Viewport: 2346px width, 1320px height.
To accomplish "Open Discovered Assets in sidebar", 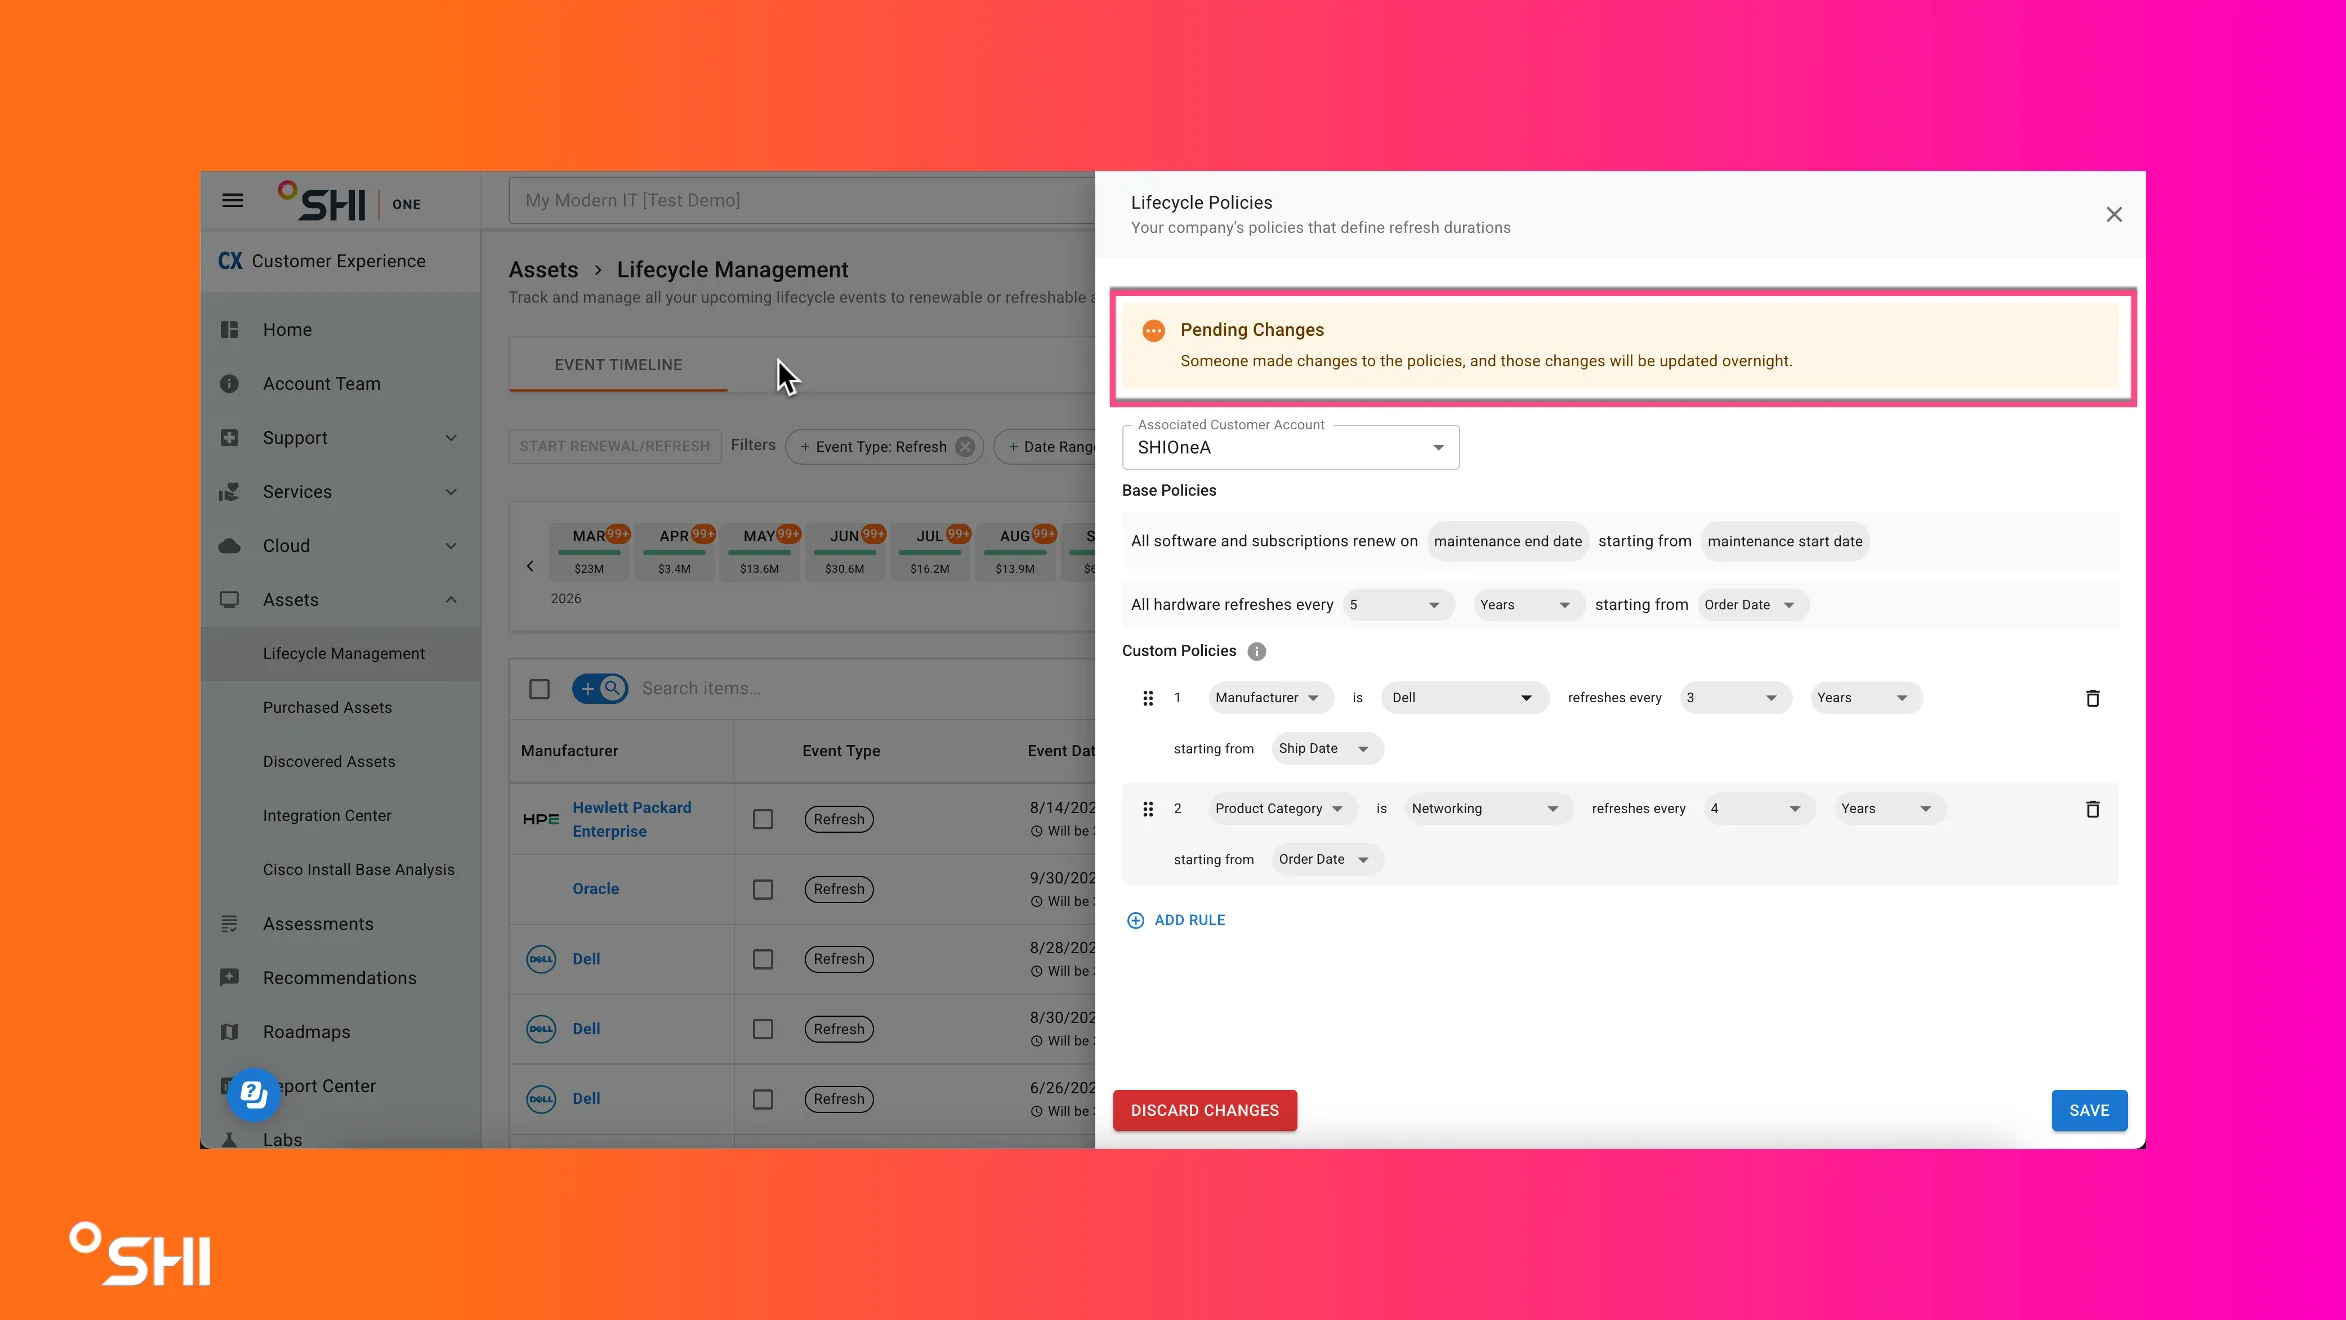I will pyautogui.click(x=329, y=762).
